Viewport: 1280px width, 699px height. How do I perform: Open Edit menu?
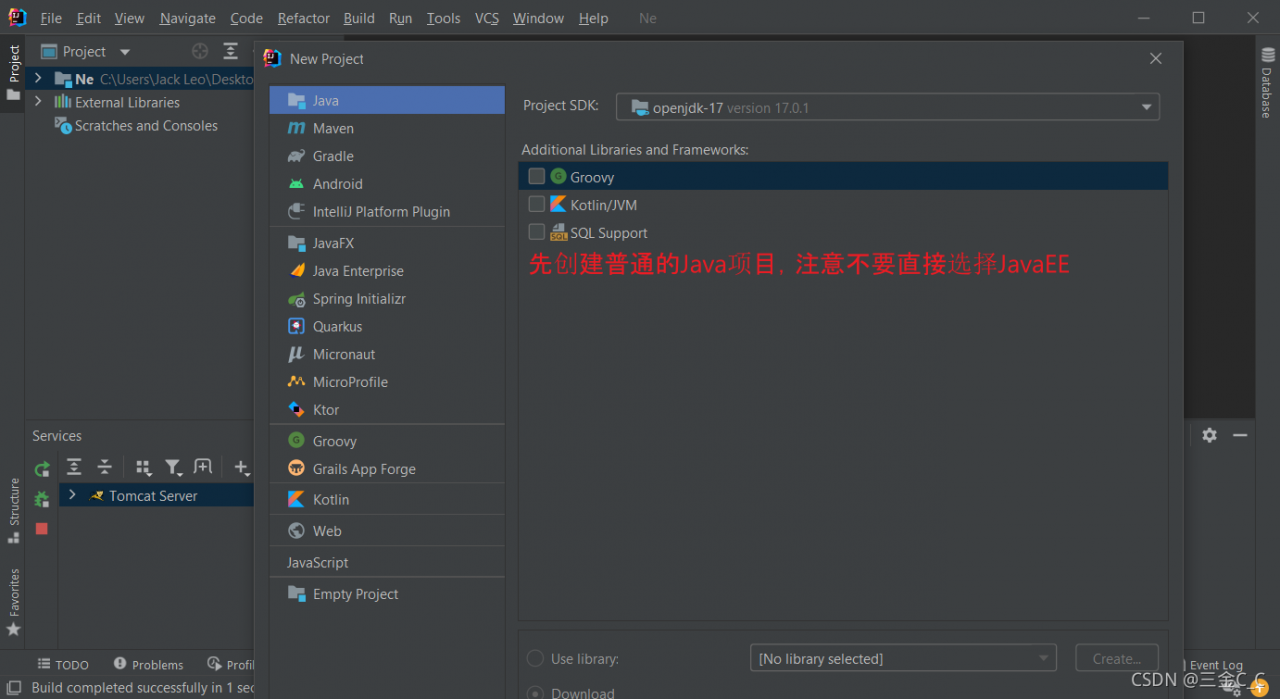pyautogui.click(x=89, y=18)
